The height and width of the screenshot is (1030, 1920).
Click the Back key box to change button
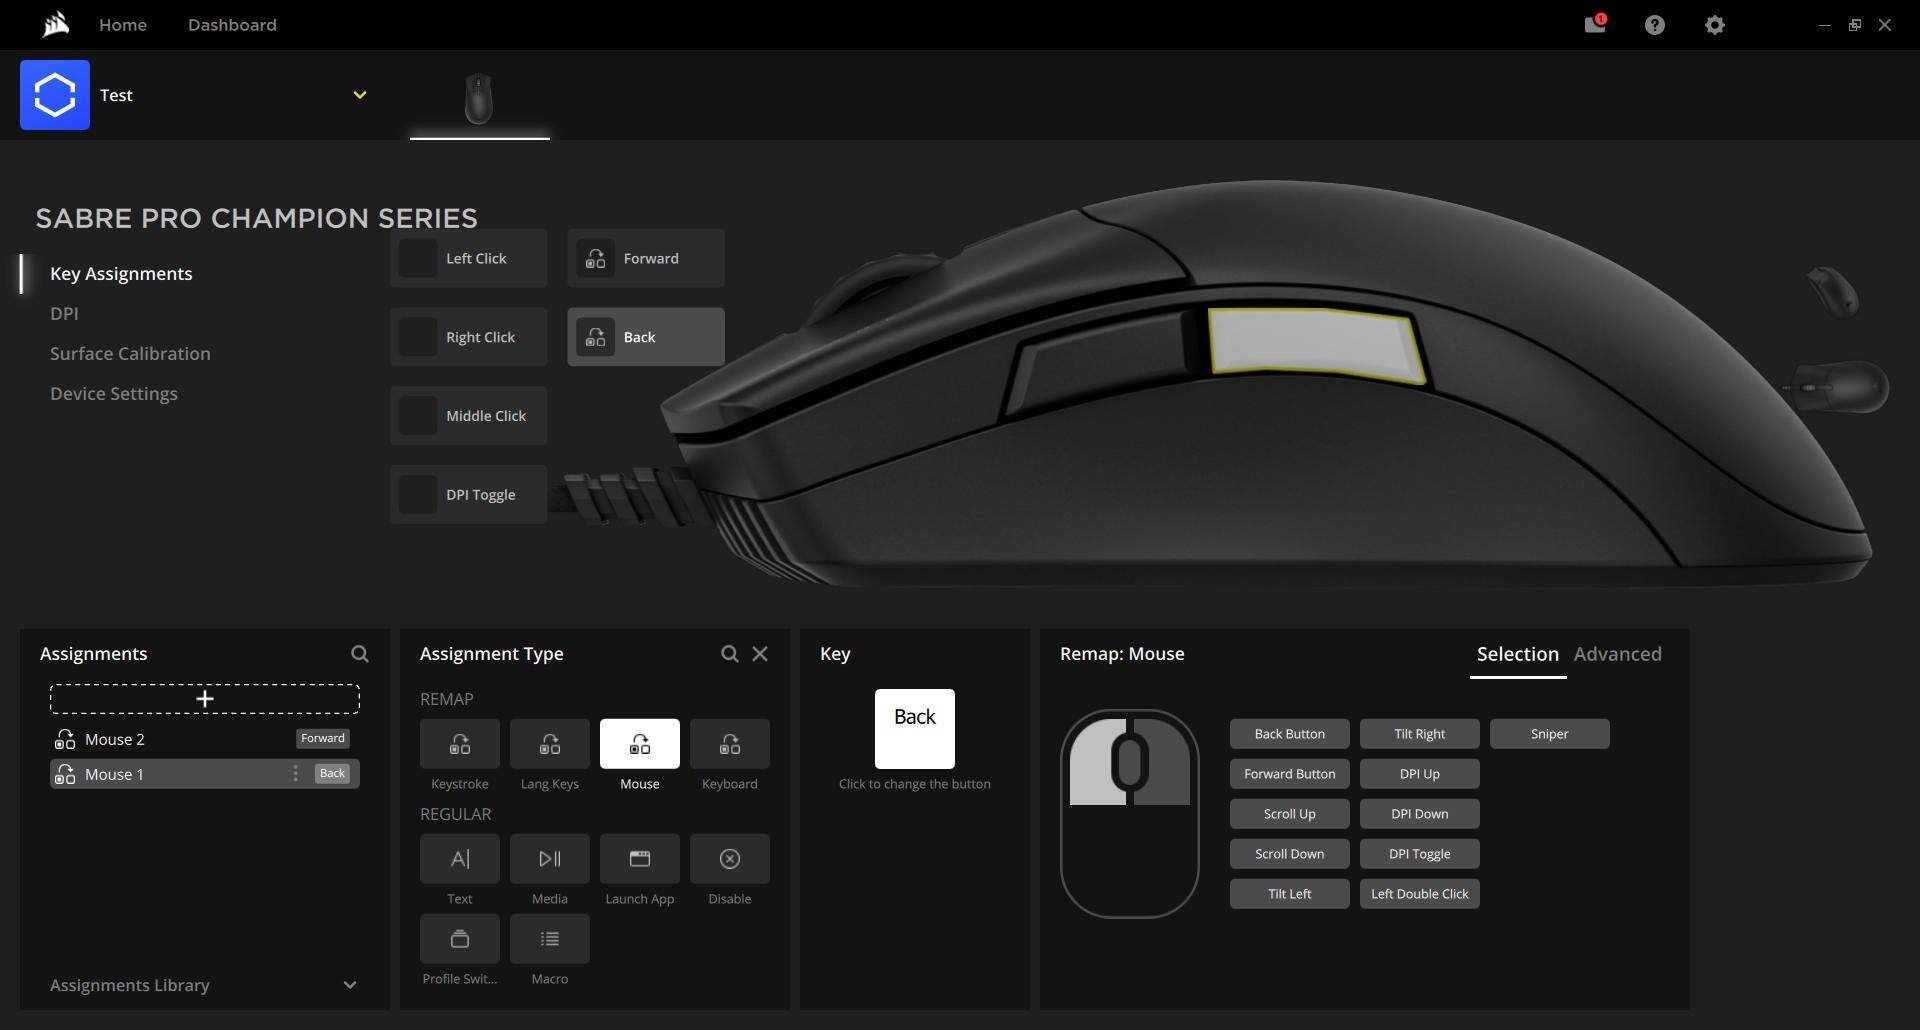(x=914, y=729)
